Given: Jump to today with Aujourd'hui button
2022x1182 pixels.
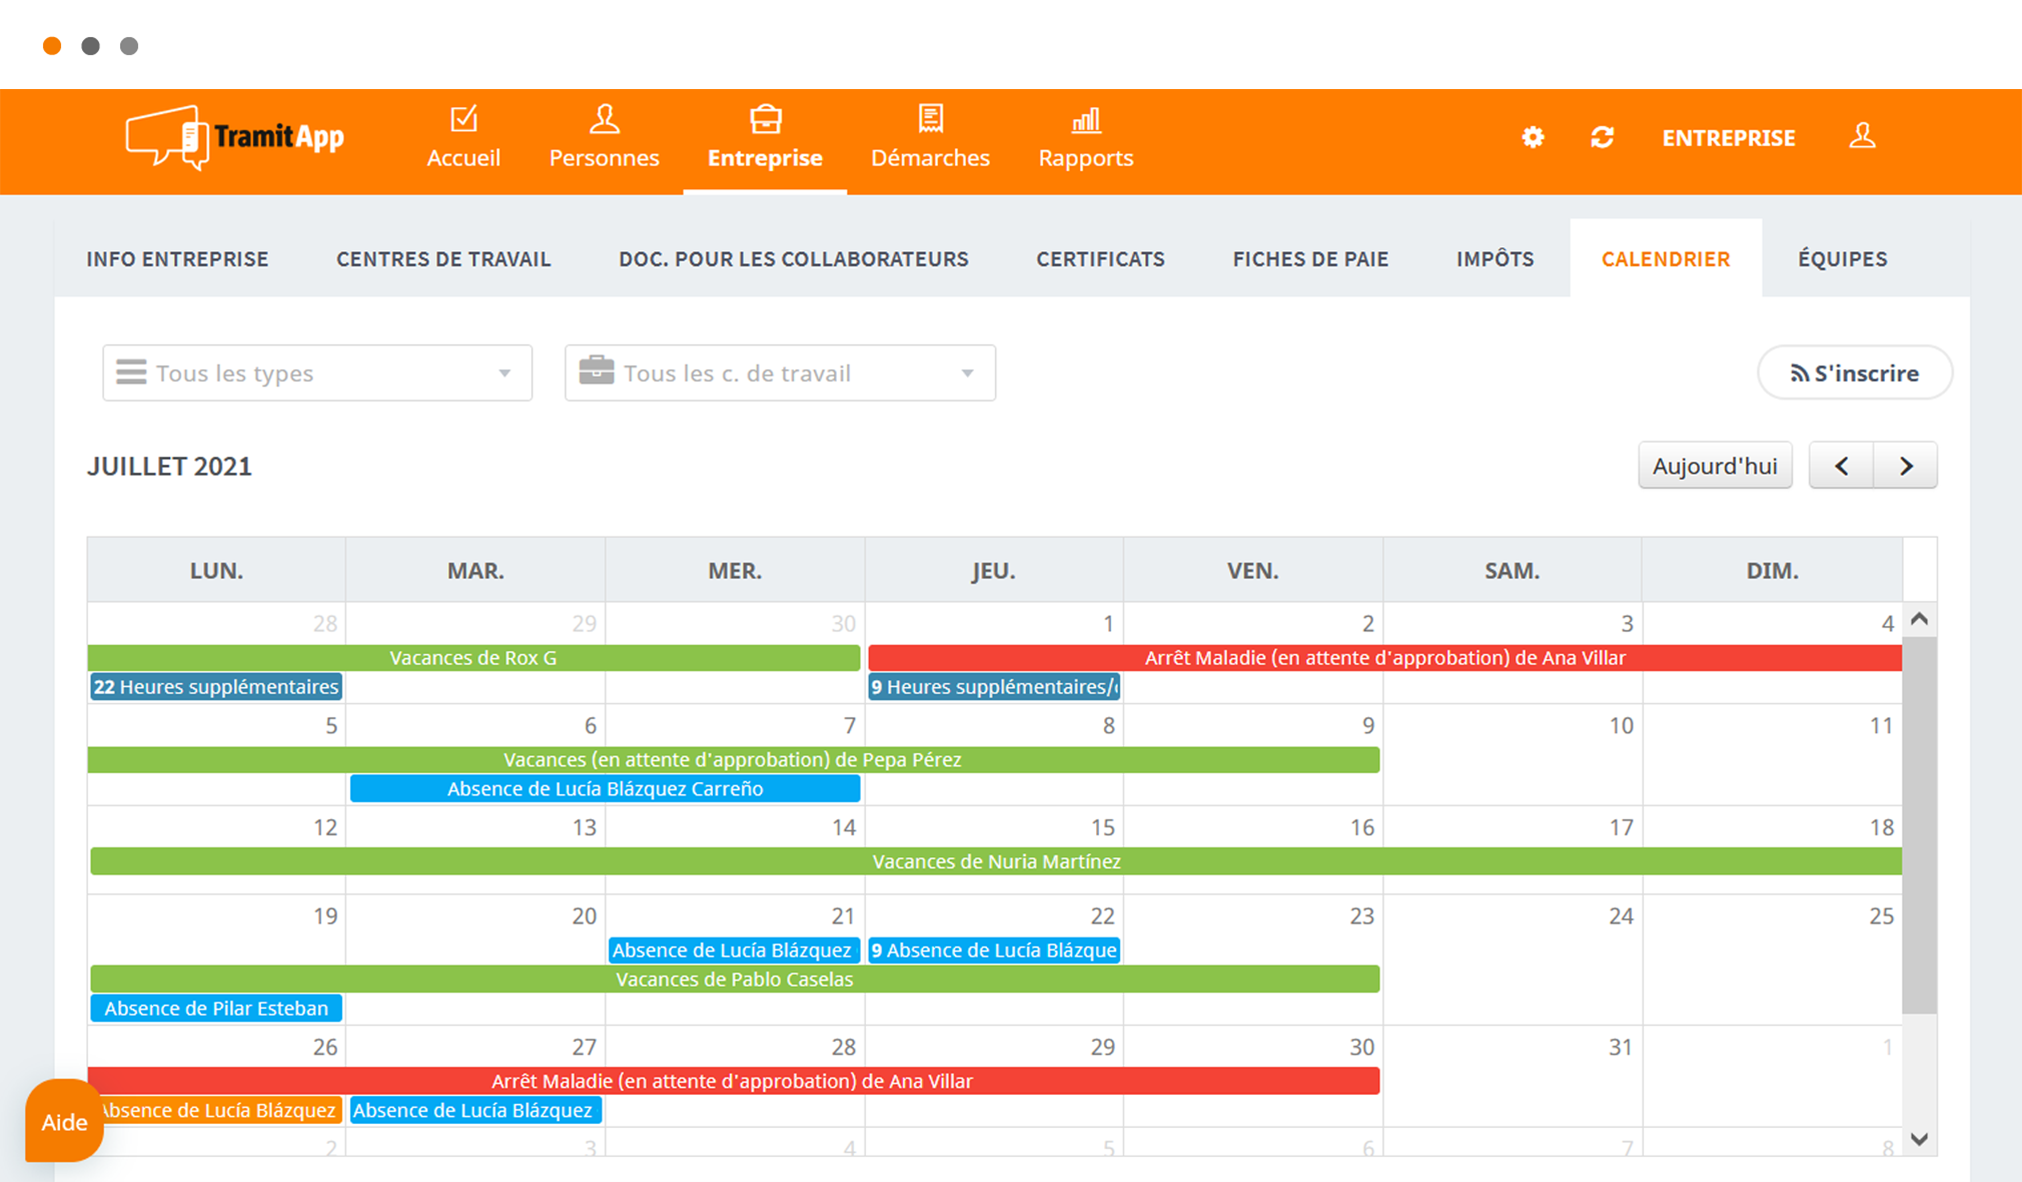Looking at the screenshot, I should click(1715, 466).
